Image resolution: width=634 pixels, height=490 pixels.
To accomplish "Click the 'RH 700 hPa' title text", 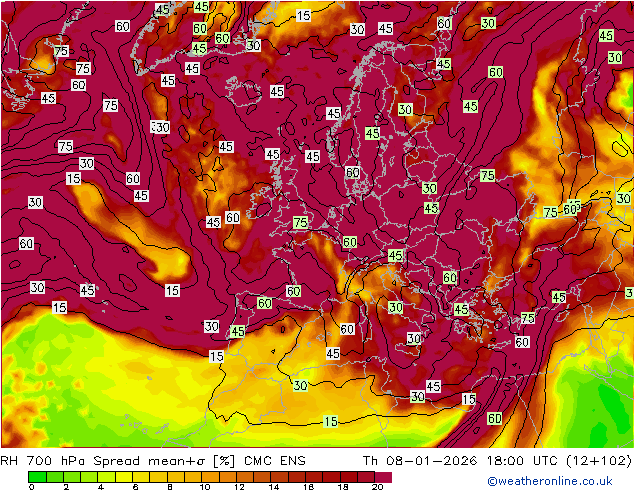I will click(43, 461).
